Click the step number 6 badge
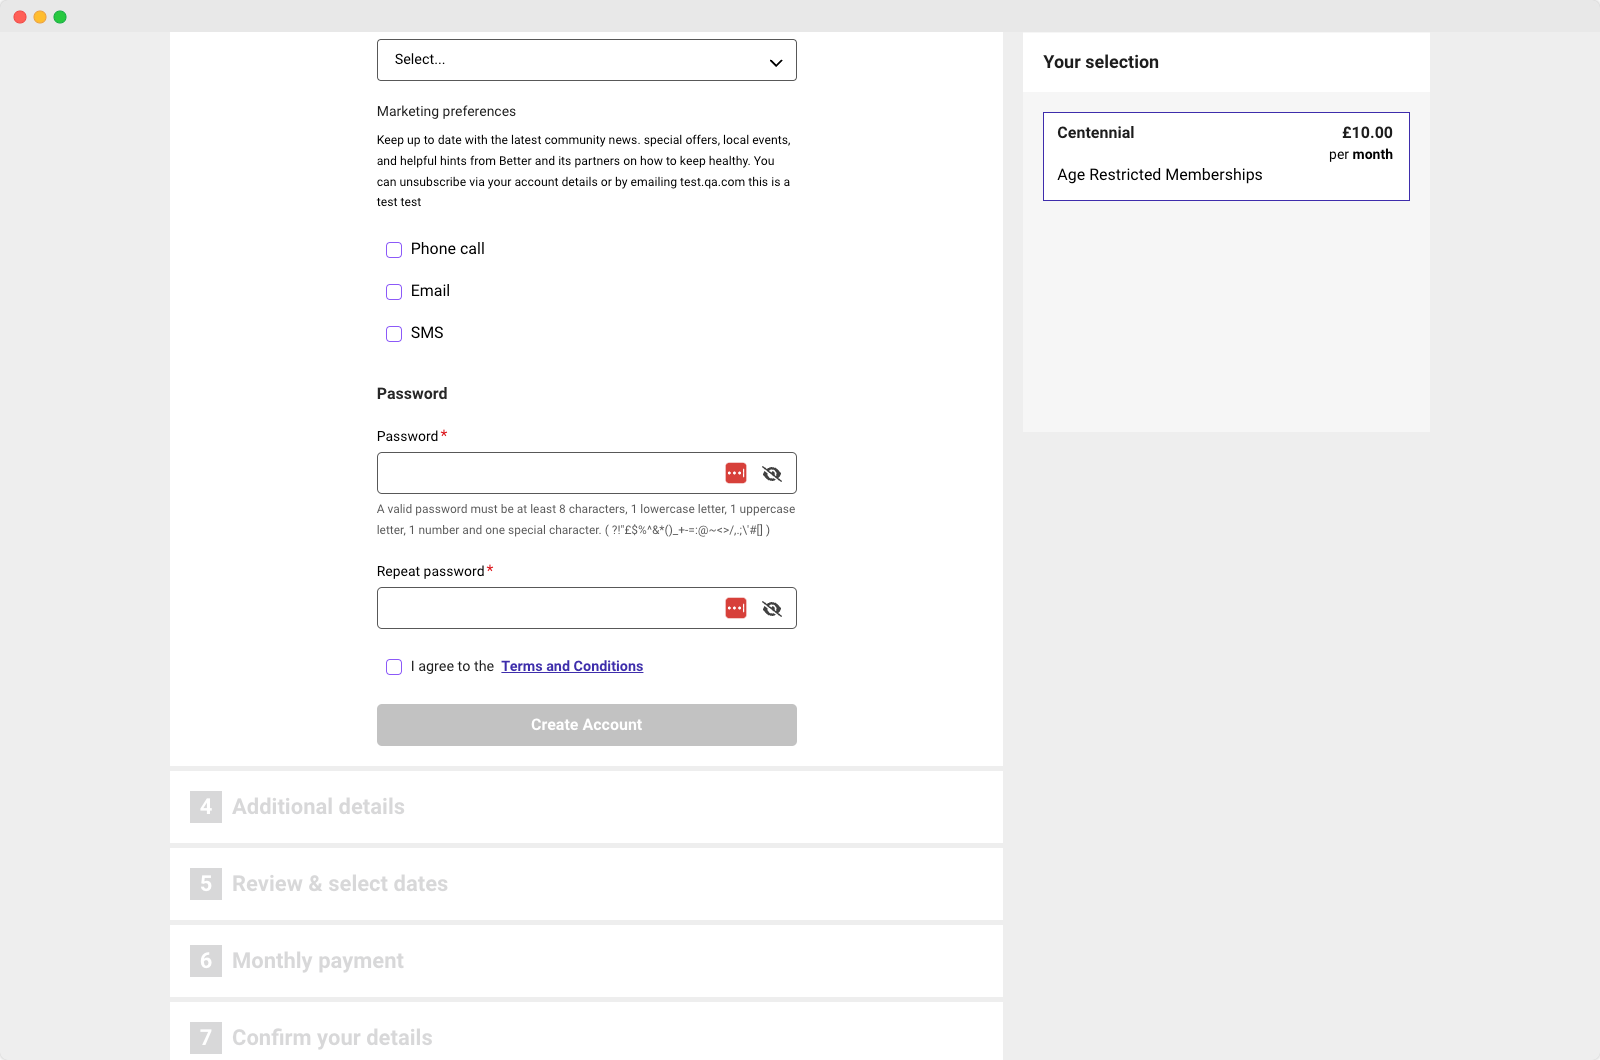The height and width of the screenshot is (1060, 1600). tap(206, 961)
